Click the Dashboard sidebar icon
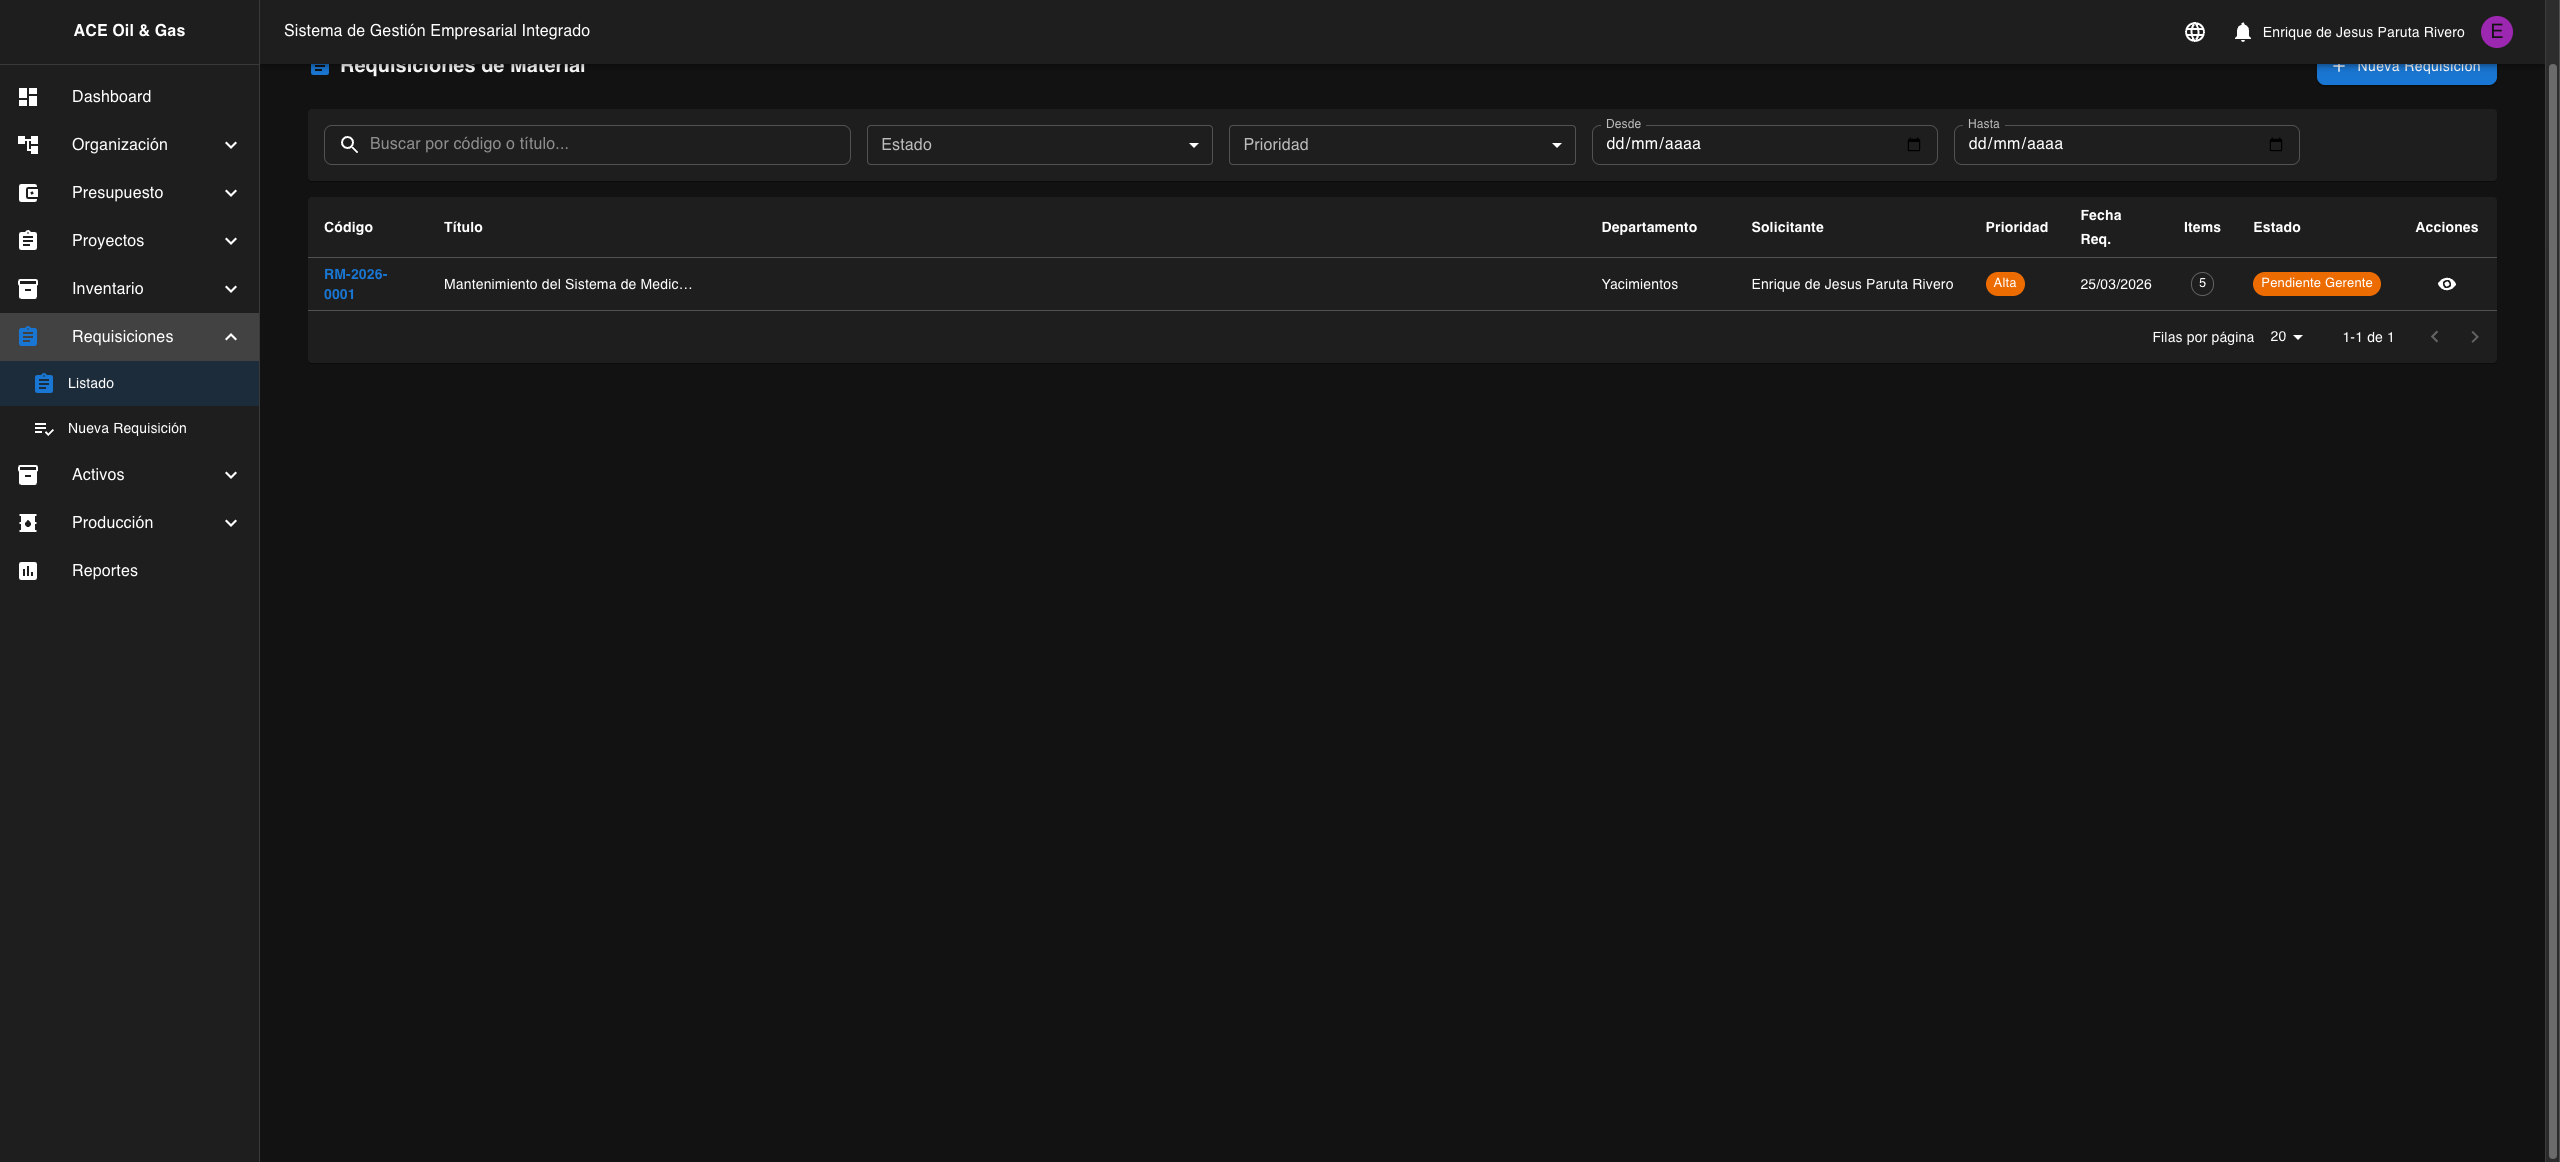2560x1162 pixels. pos(28,97)
